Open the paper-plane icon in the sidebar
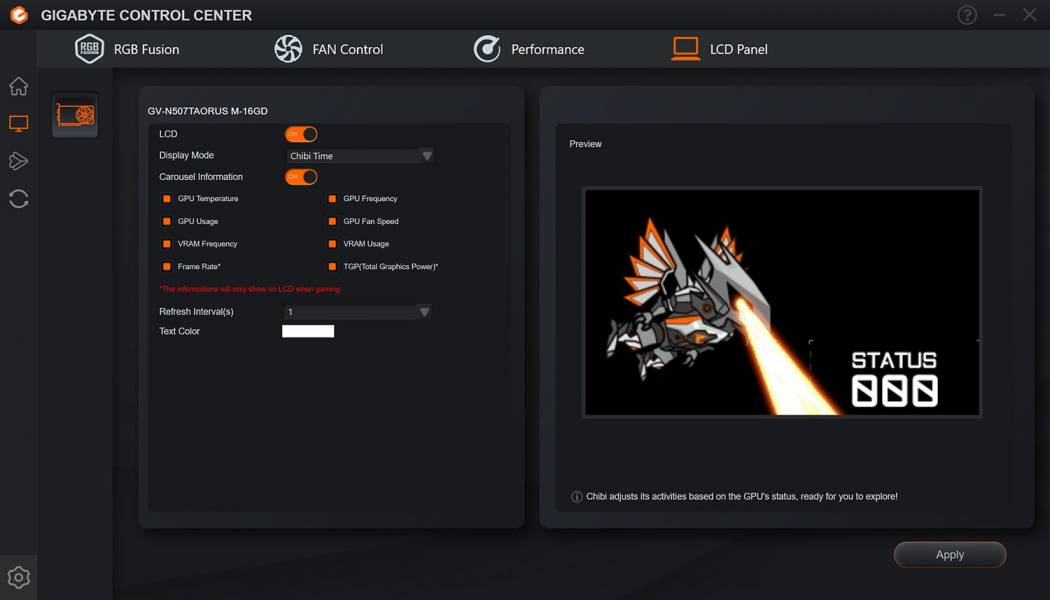 (19, 161)
